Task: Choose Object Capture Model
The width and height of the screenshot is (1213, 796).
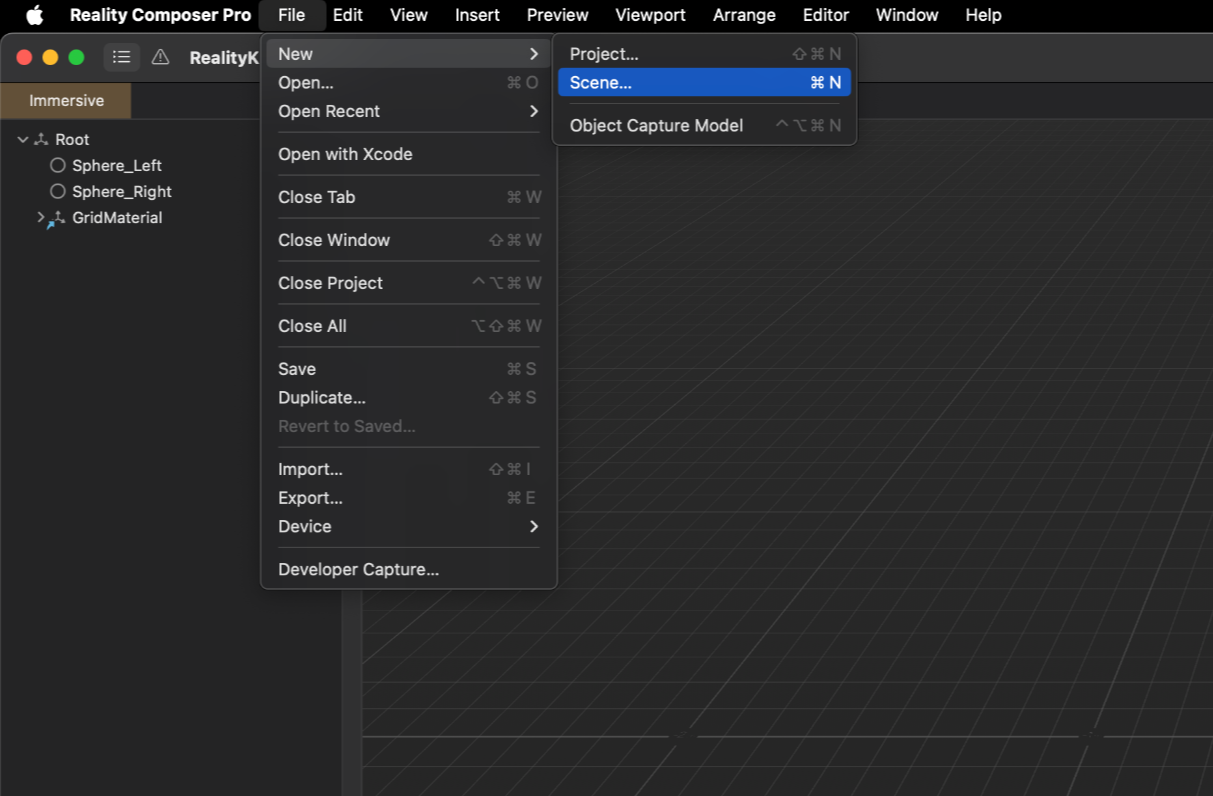Action: click(704, 126)
